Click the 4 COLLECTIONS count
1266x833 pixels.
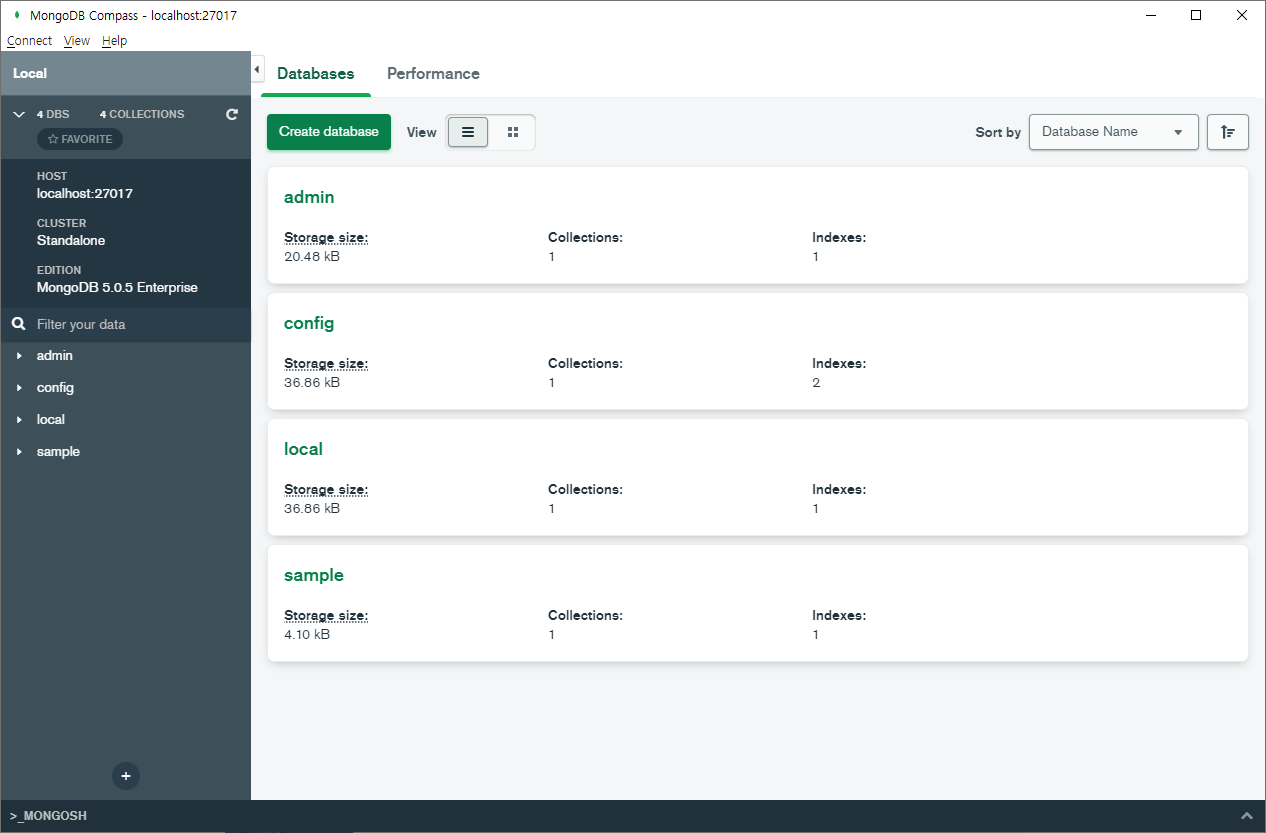[x=142, y=114]
